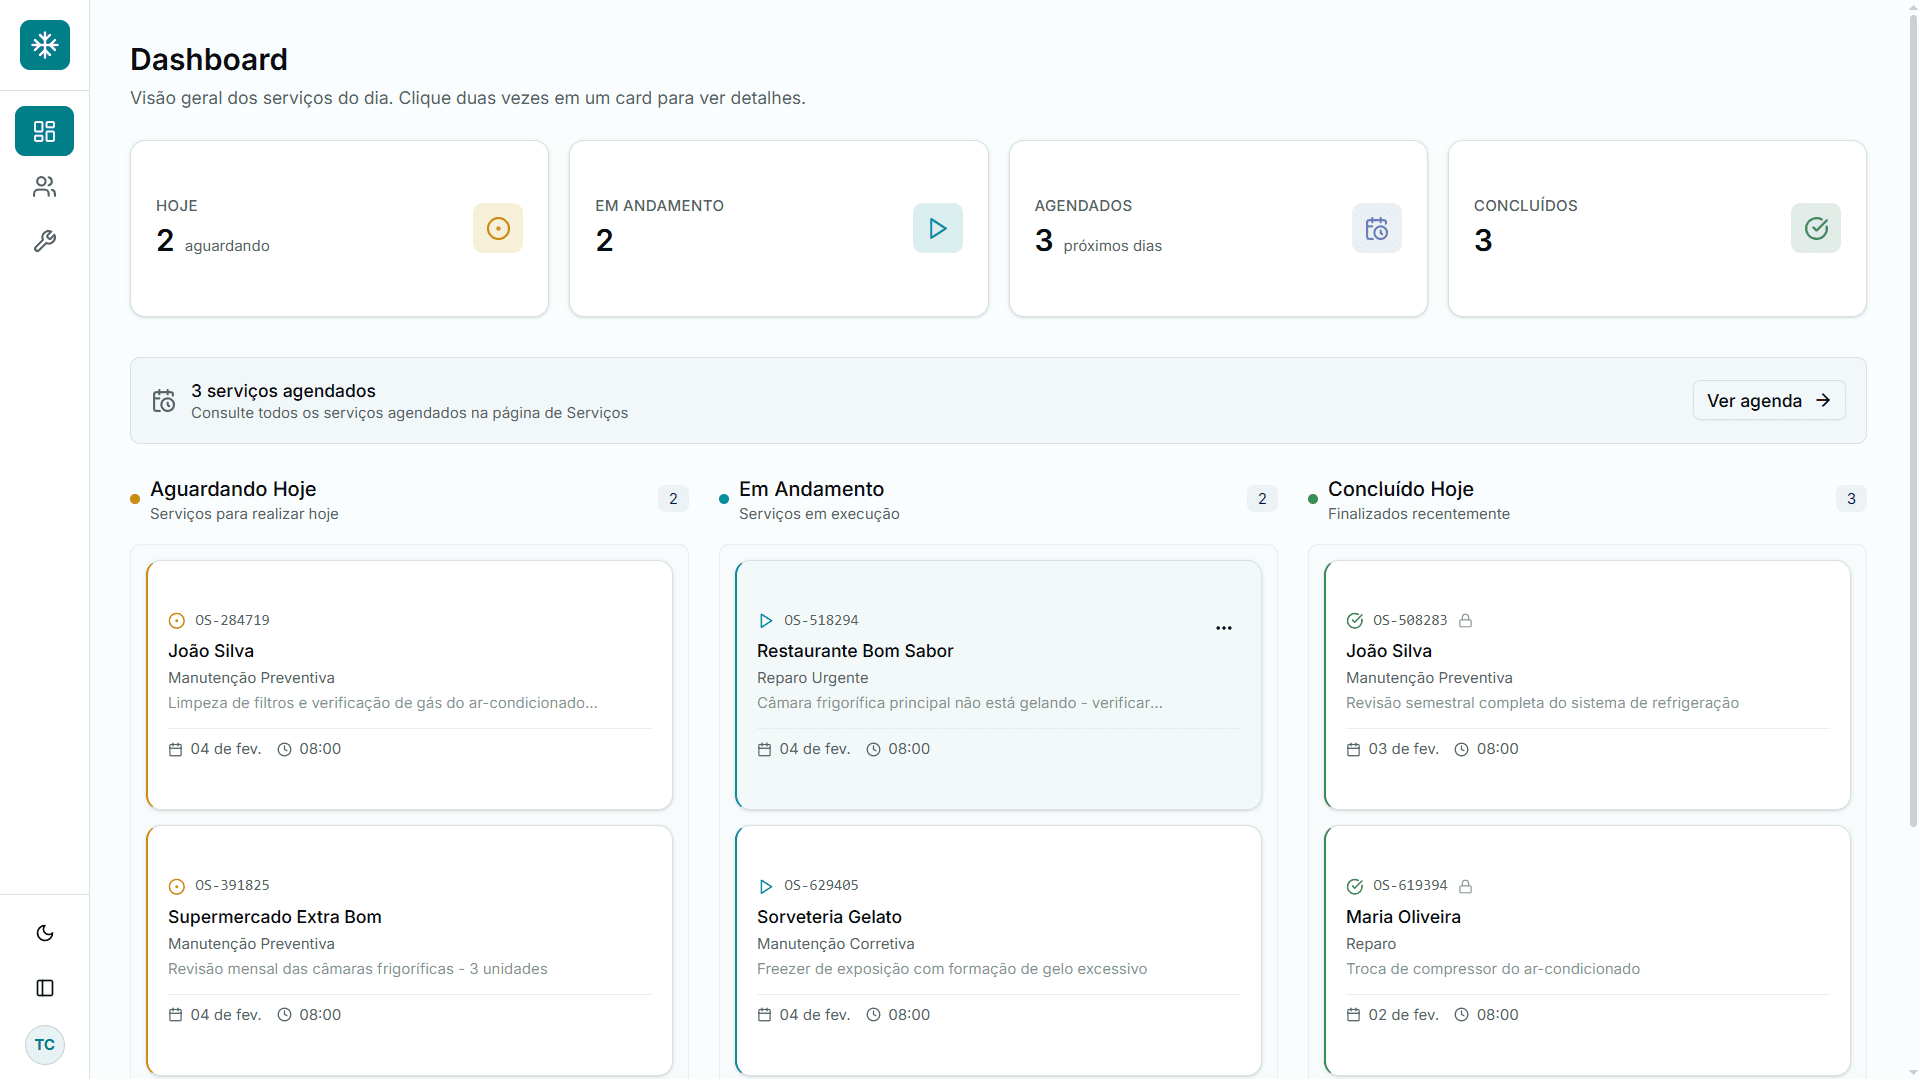The image size is (1919, 1079).
Task: Click the Agendados summary card
Action: [x=1218, y=229]
